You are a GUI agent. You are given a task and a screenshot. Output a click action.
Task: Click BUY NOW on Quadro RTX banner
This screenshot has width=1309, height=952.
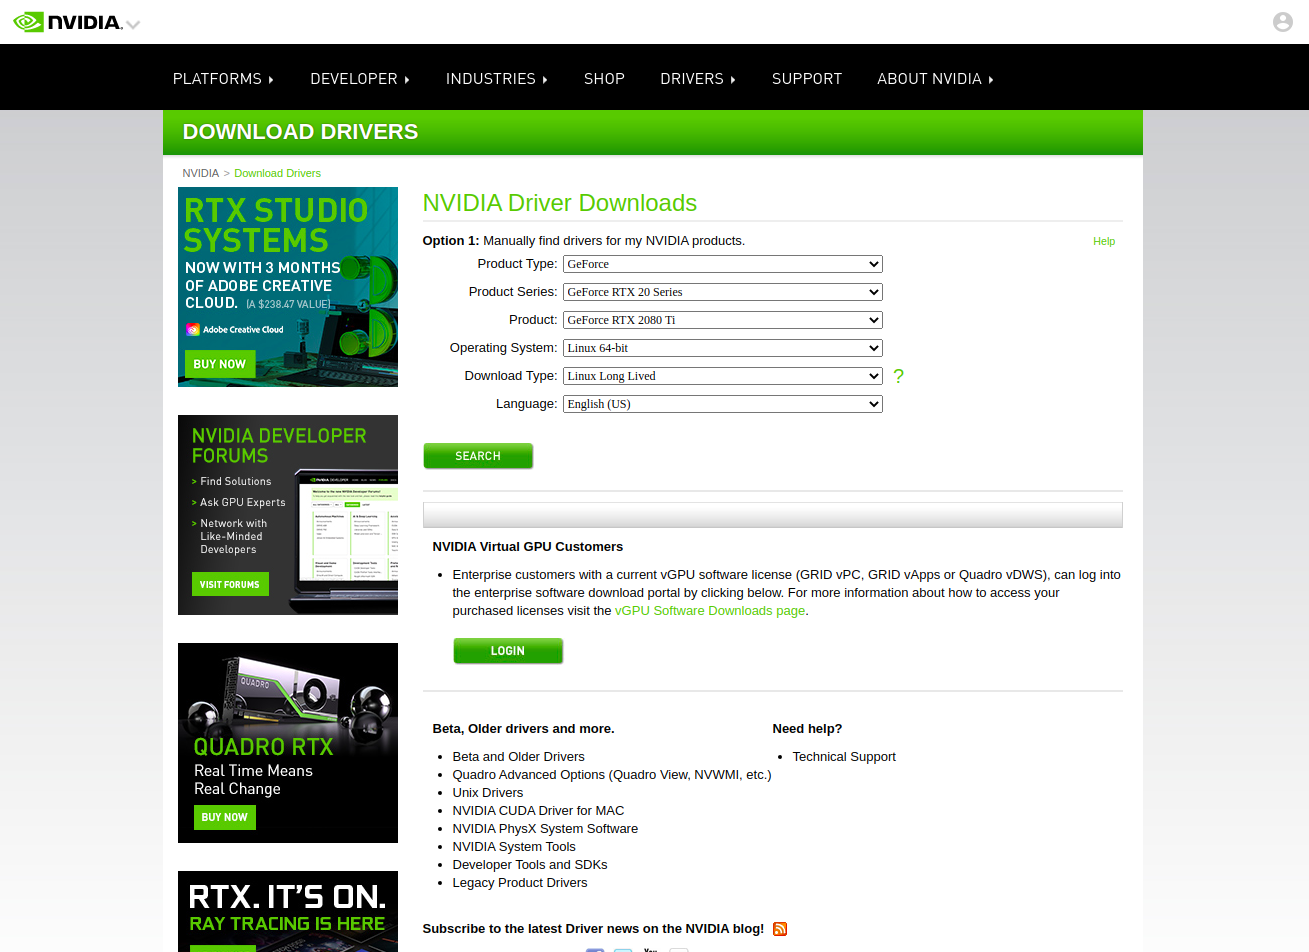point(225,817)
